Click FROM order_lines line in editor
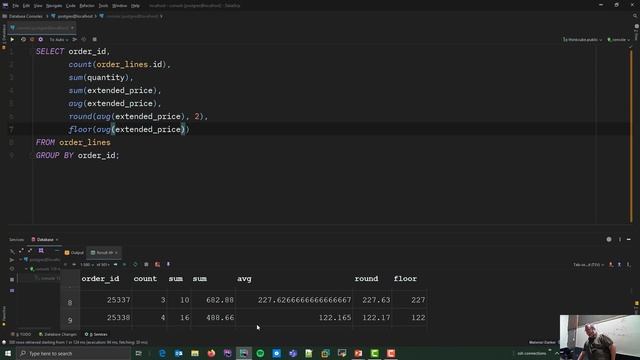 [73, 142]
